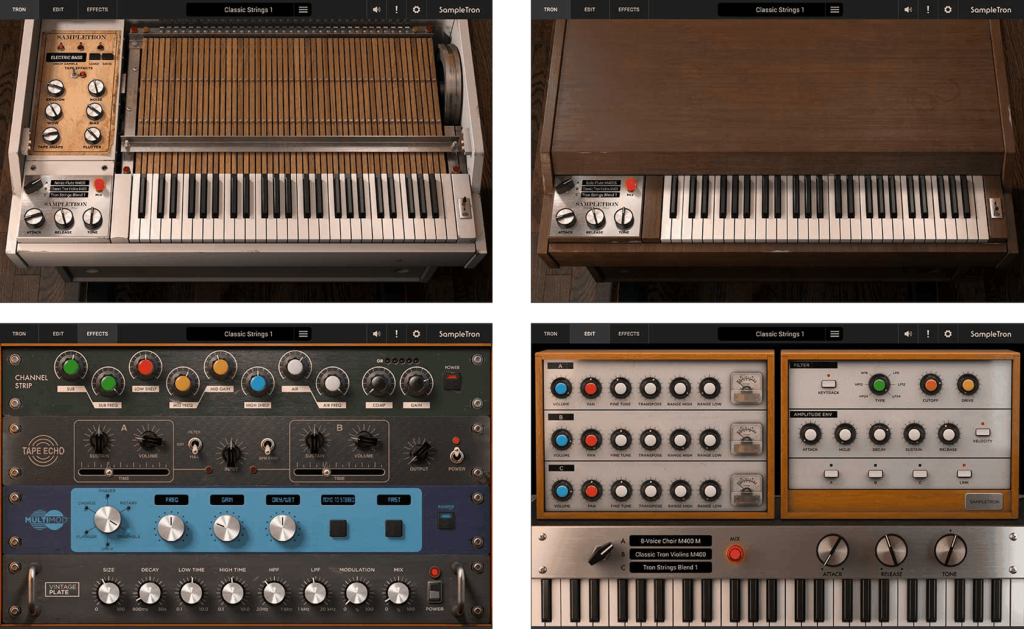Screen dimensions: 1024x629
Task: Click speaker icon in the open-lid Tron window
Action: coord(376,10)
